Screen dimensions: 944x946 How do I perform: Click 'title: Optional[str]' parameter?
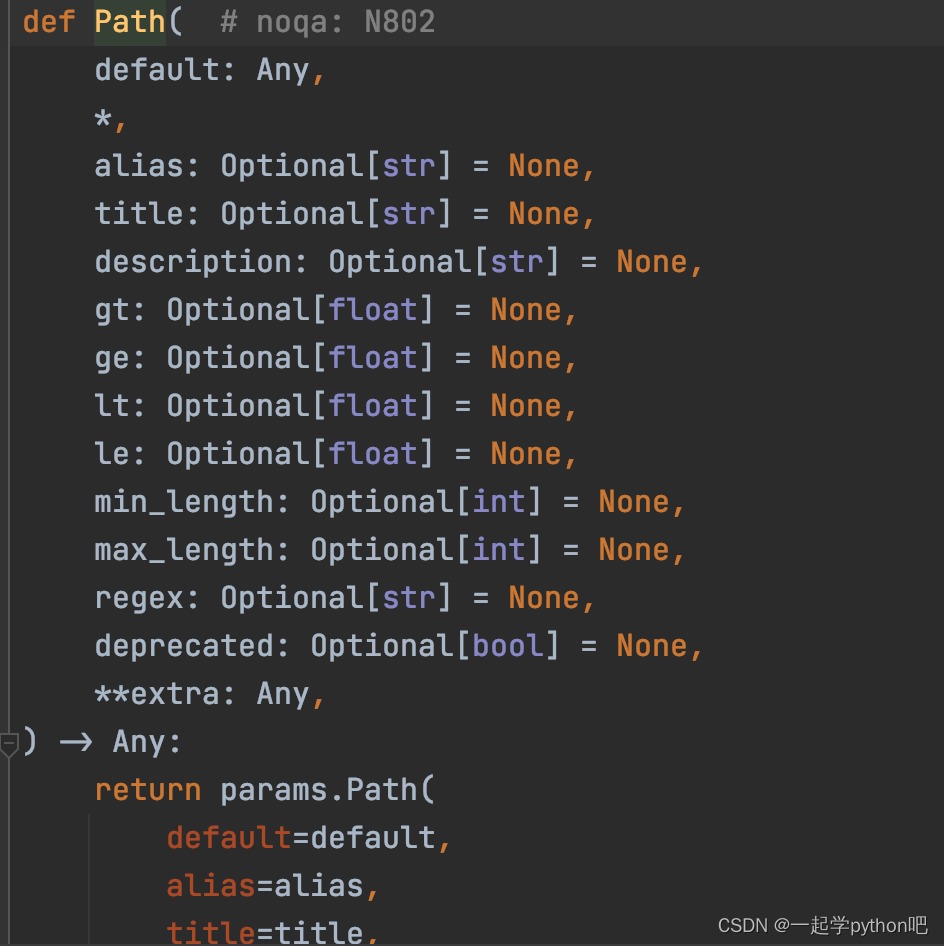tap(273, 214)
